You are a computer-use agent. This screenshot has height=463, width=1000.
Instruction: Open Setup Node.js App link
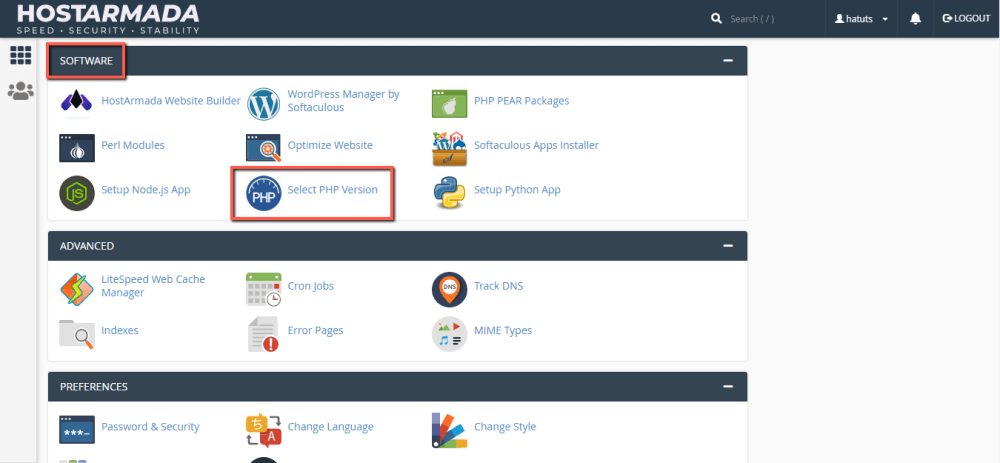tap(145, 190)
